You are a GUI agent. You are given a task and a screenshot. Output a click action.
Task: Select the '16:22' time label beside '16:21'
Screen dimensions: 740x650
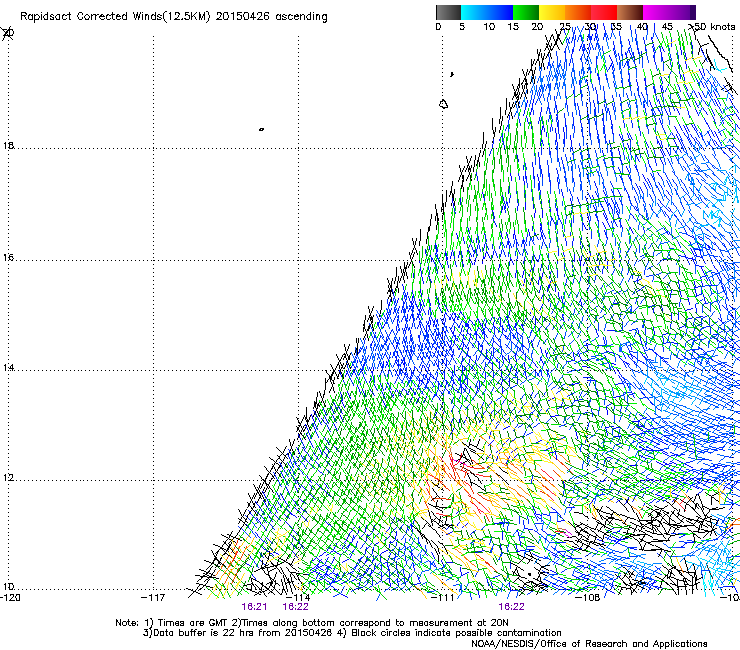click(295, 607)
